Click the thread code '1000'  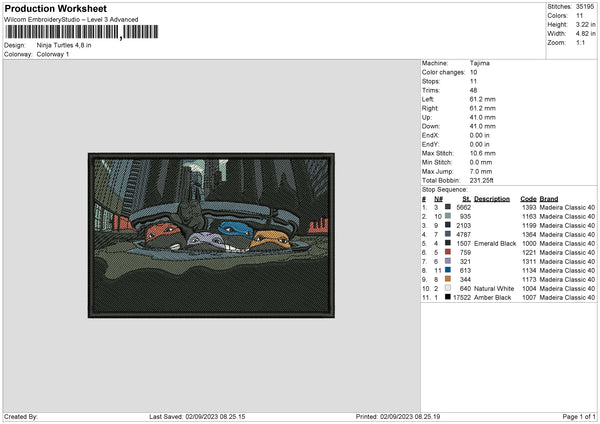pos(529,243)
